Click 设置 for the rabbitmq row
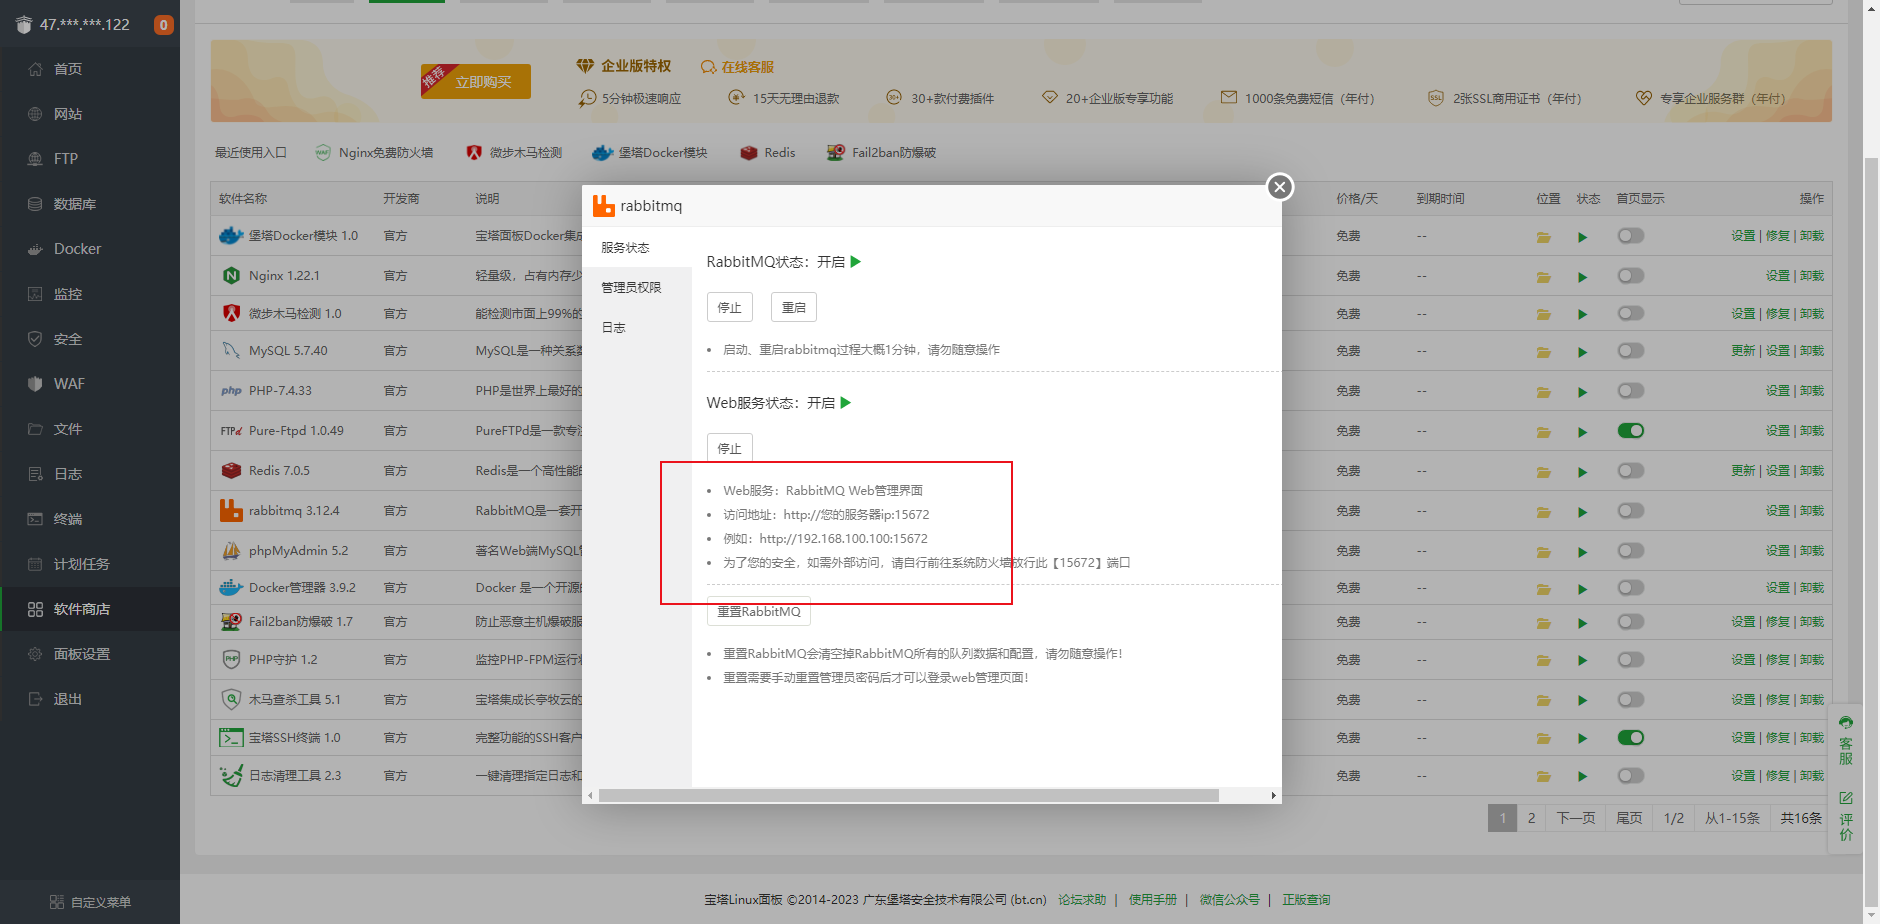1880x924 pixels. [x=1777, y=511]
